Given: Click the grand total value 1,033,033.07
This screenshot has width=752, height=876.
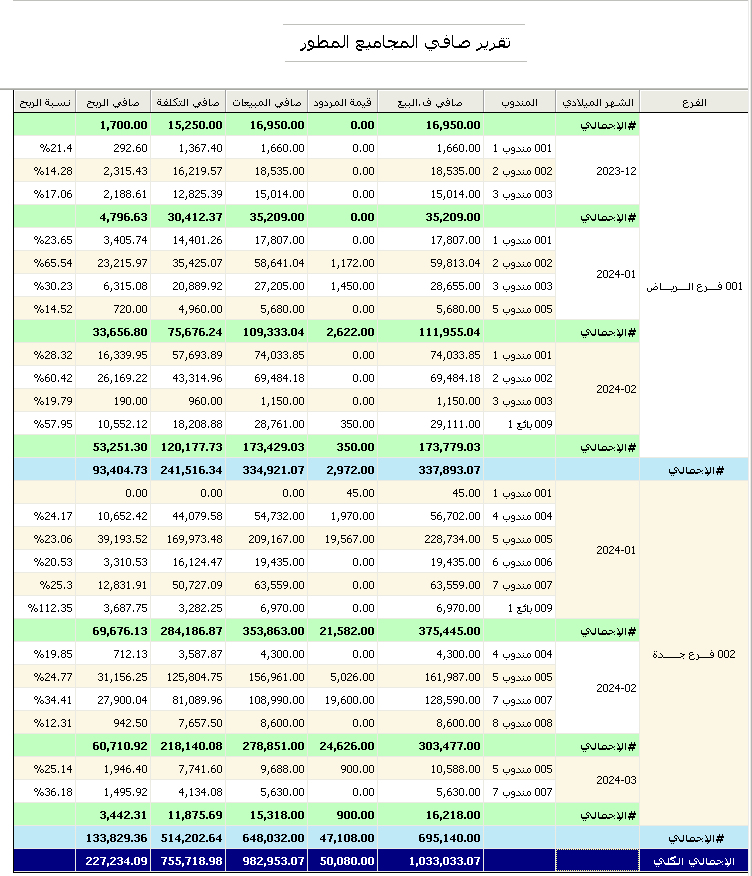Looking at the screenshot, I should [431, 860].
